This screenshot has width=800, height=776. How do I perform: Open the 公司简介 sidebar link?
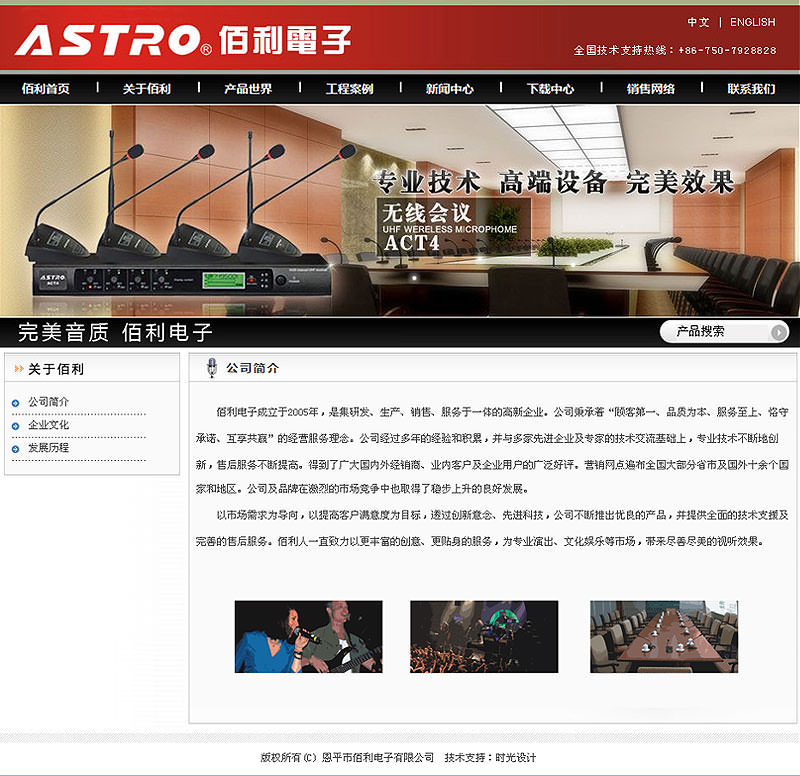[x=48, y=402]
